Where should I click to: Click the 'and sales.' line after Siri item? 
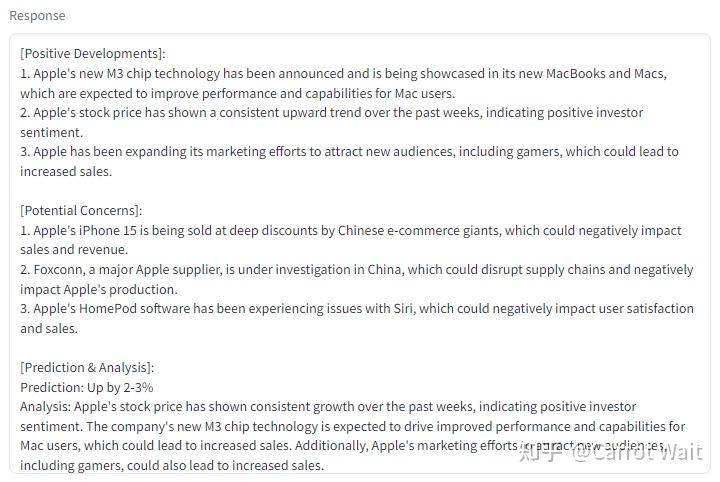[49, 328]
